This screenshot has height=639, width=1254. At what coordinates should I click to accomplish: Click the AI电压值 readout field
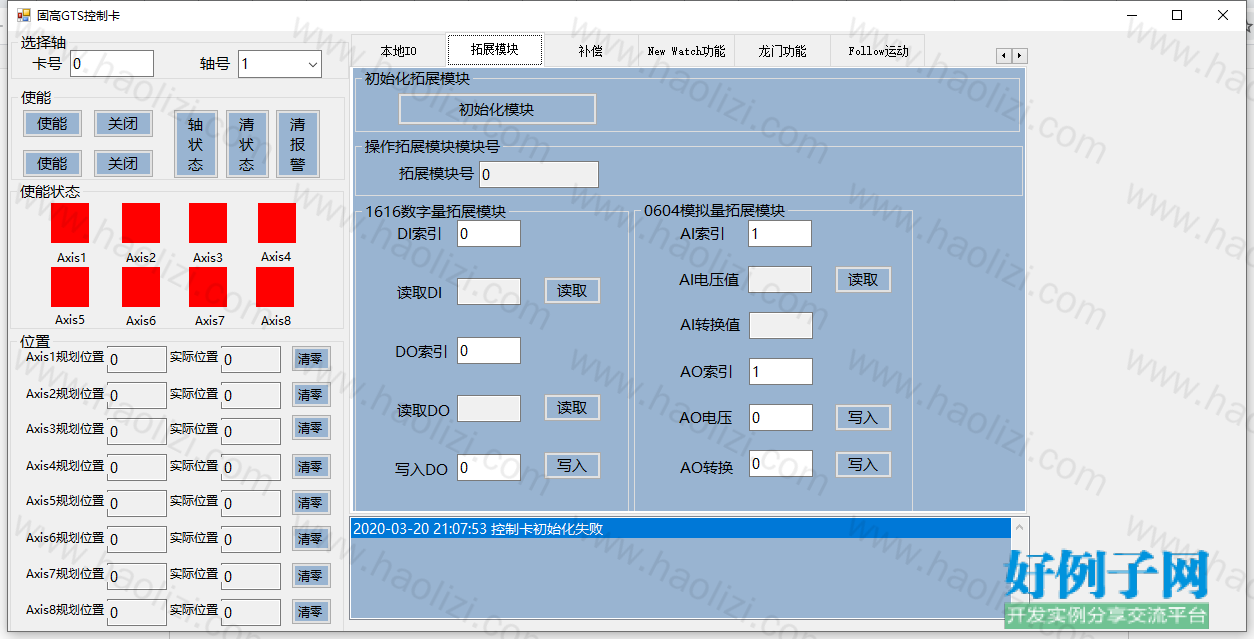[780, 279]
